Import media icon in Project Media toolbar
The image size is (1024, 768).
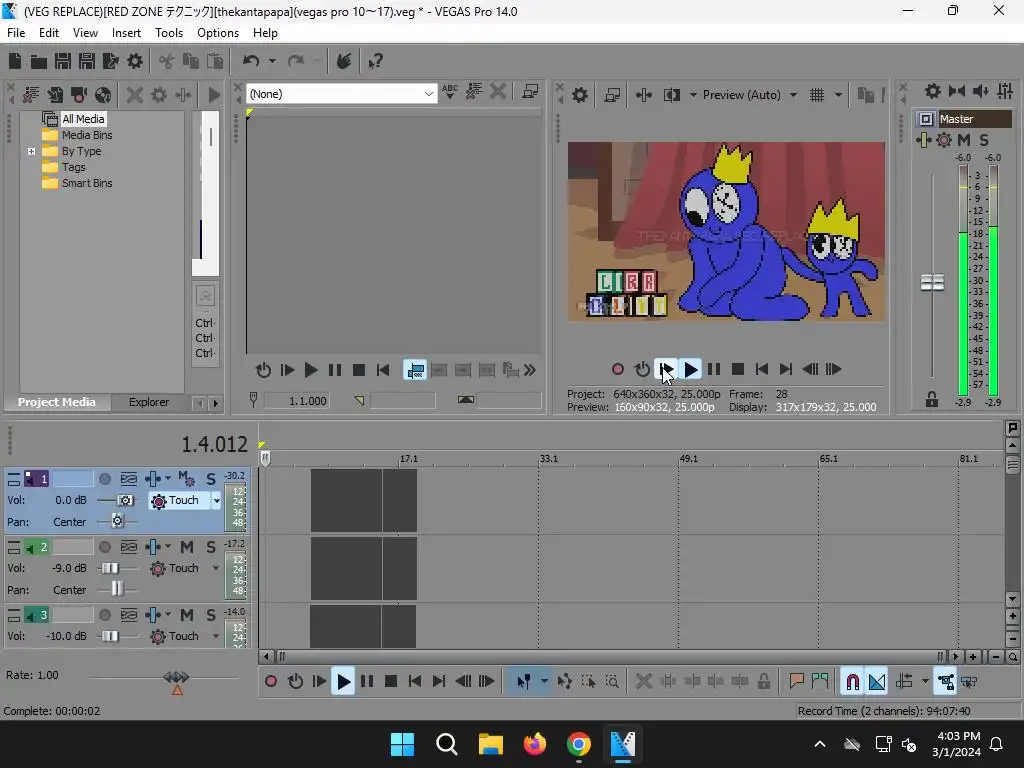tap(55, 95)
